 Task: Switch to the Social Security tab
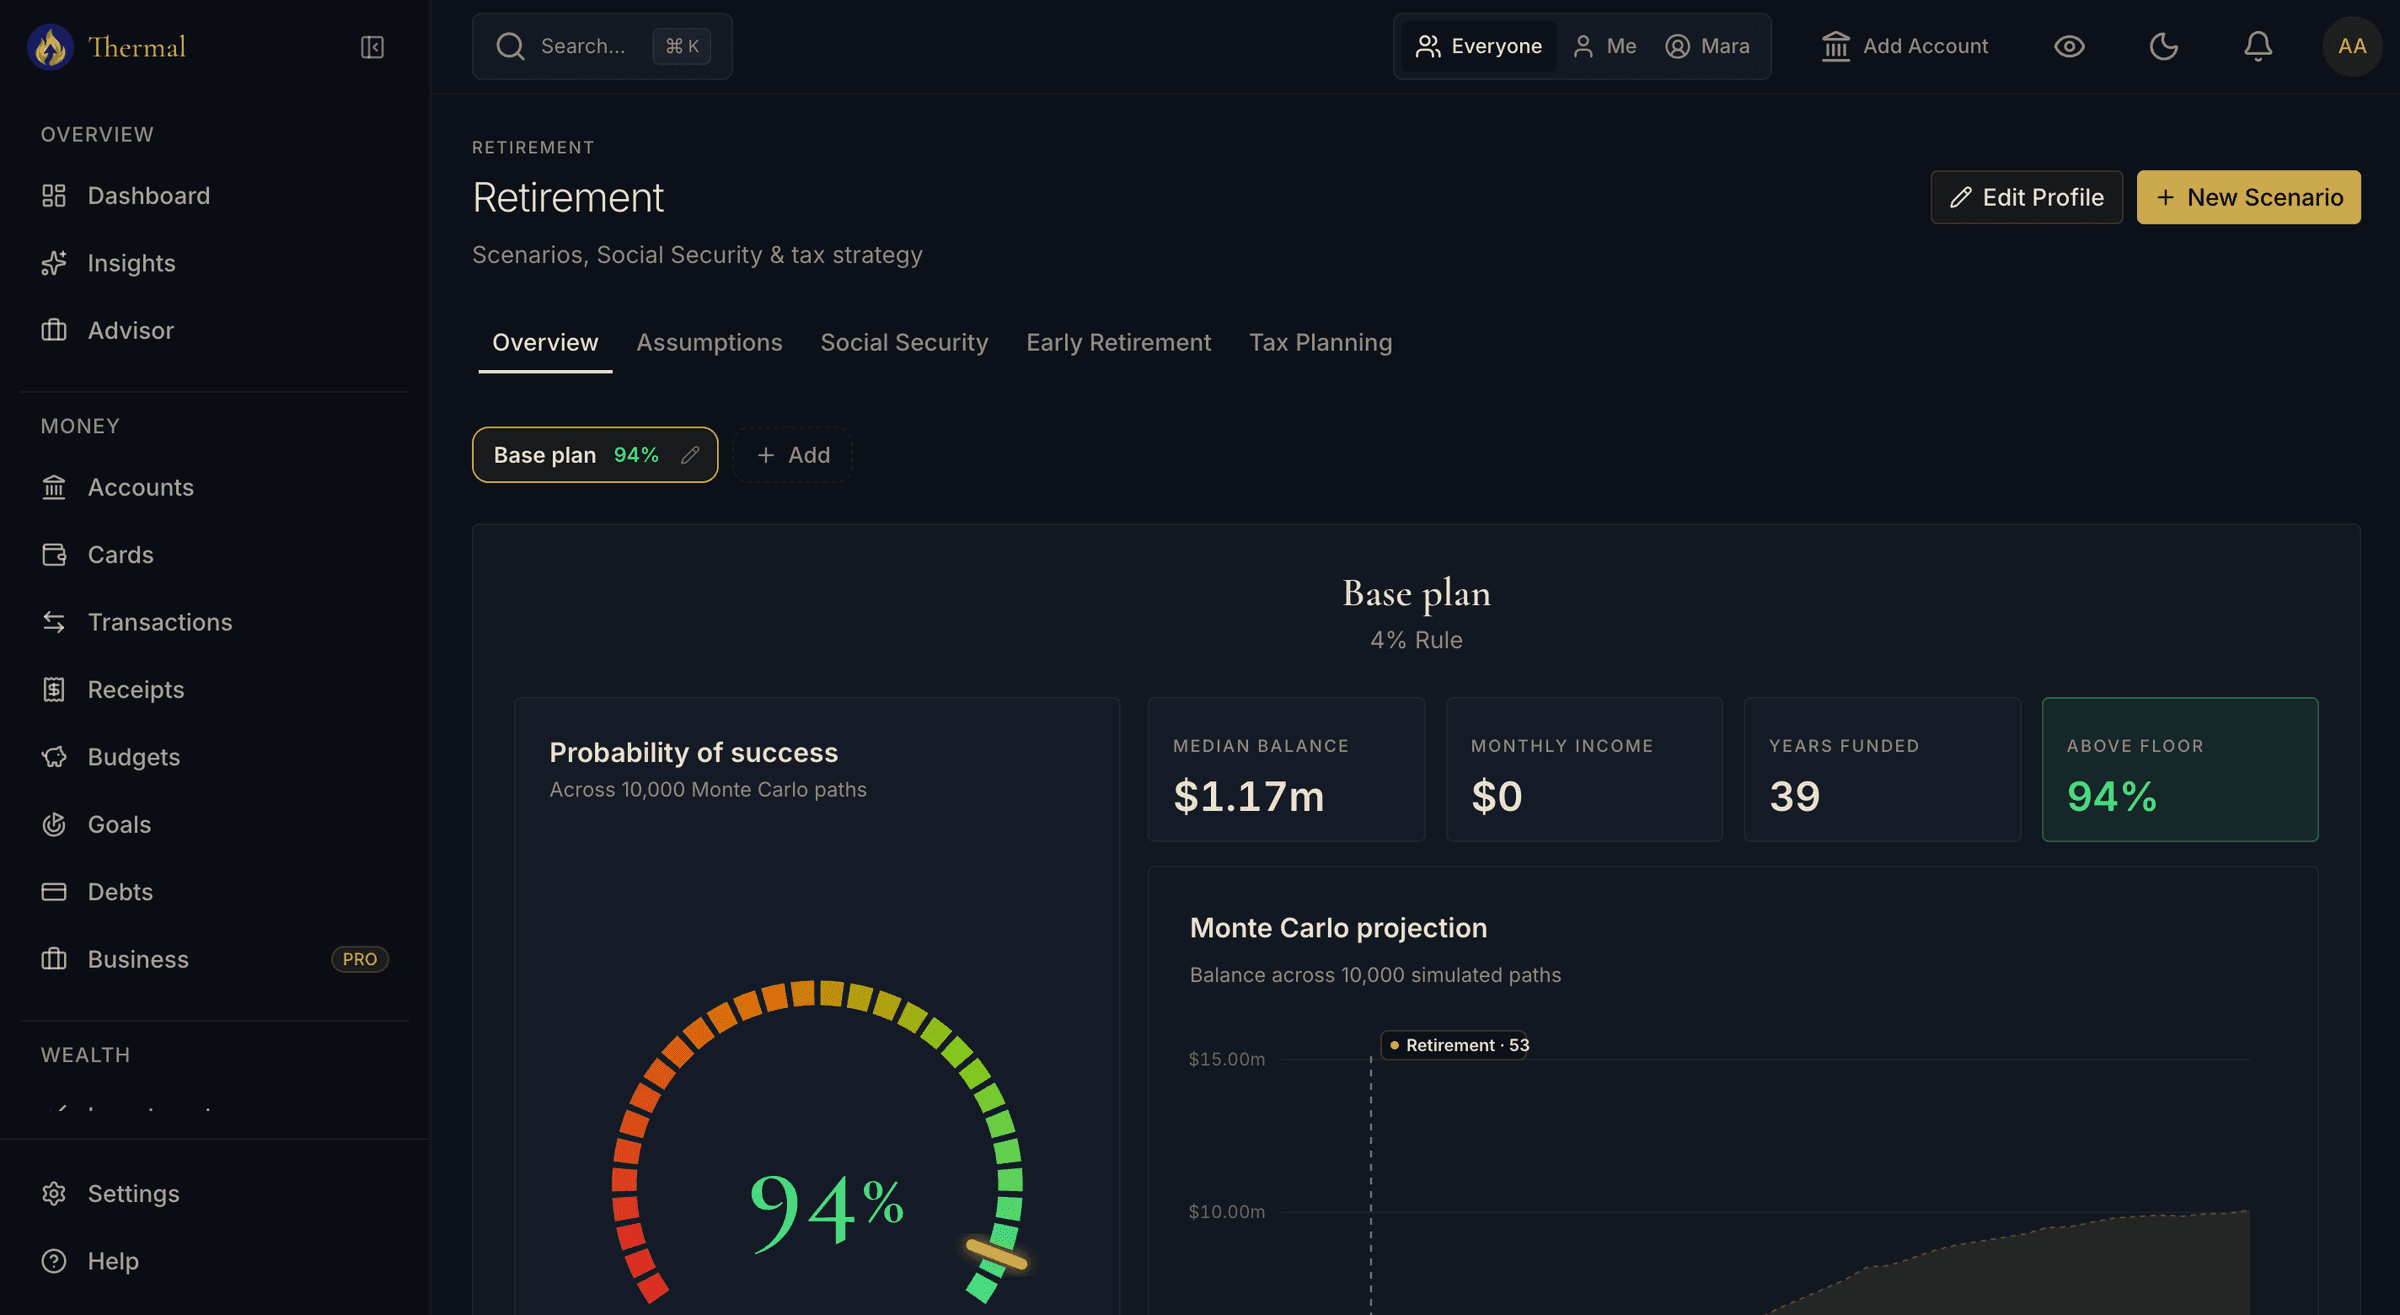click(x=904, y=342)
